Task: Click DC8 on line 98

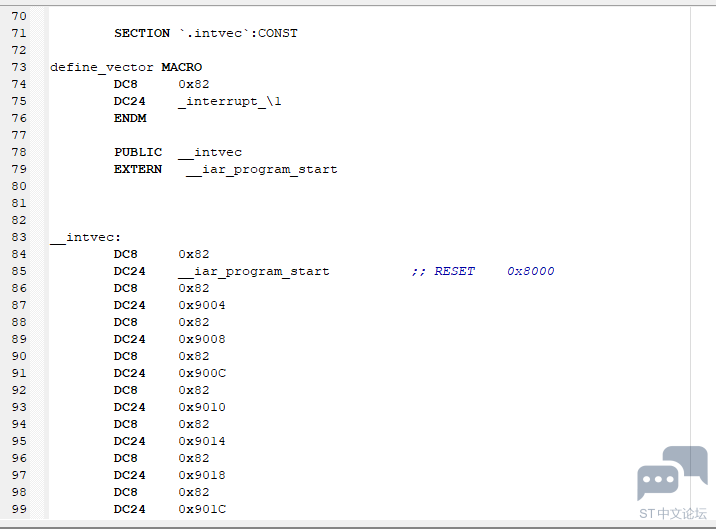Action: pyautogui.click(x=126, y=492)
